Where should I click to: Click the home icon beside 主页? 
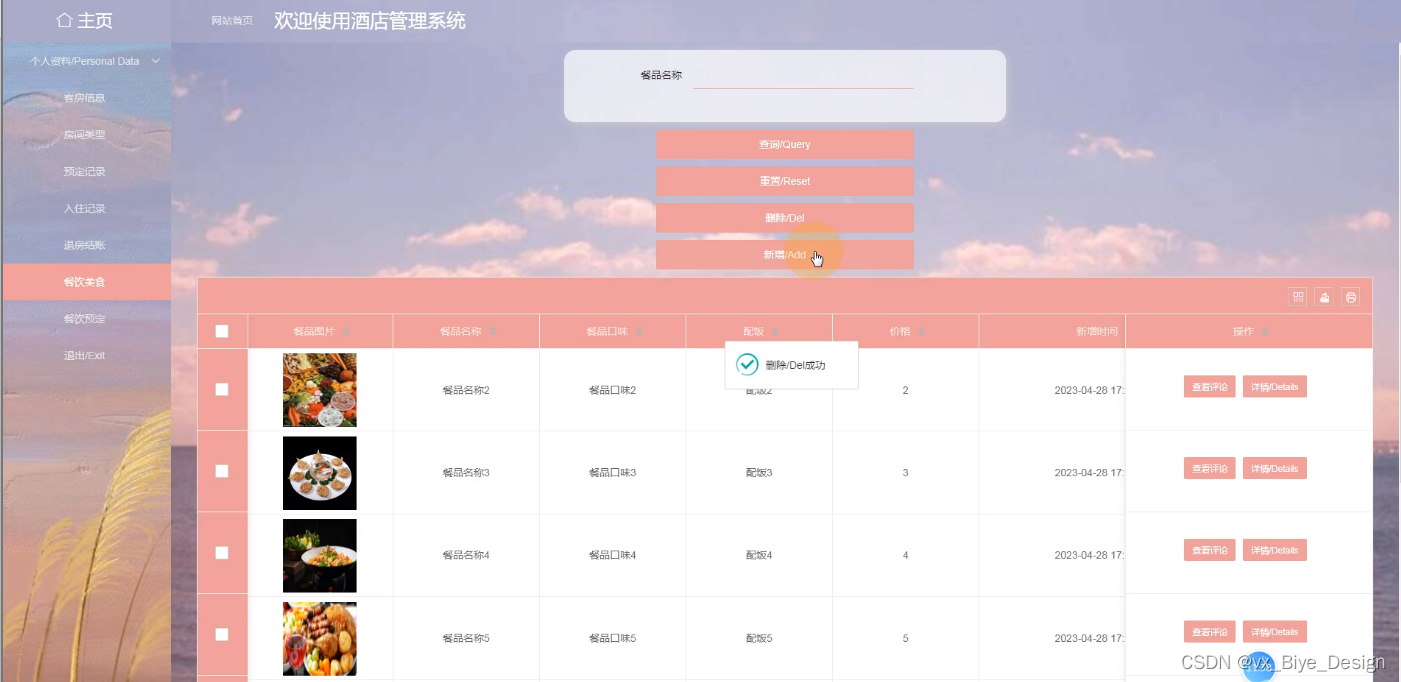click(65, 20)
